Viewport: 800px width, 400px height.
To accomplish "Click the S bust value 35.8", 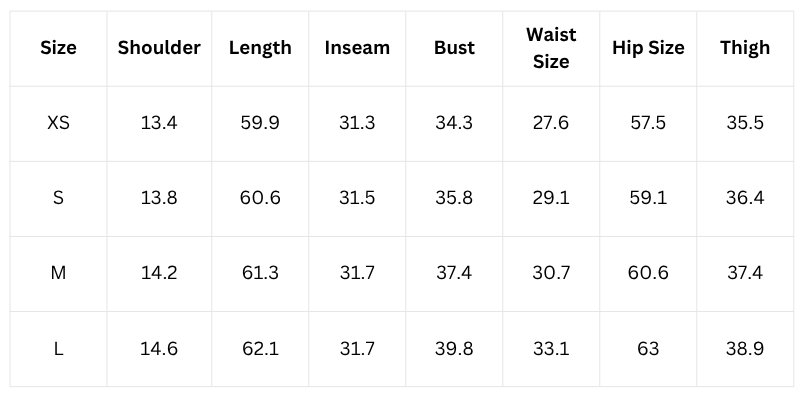I will click(454, 198).
